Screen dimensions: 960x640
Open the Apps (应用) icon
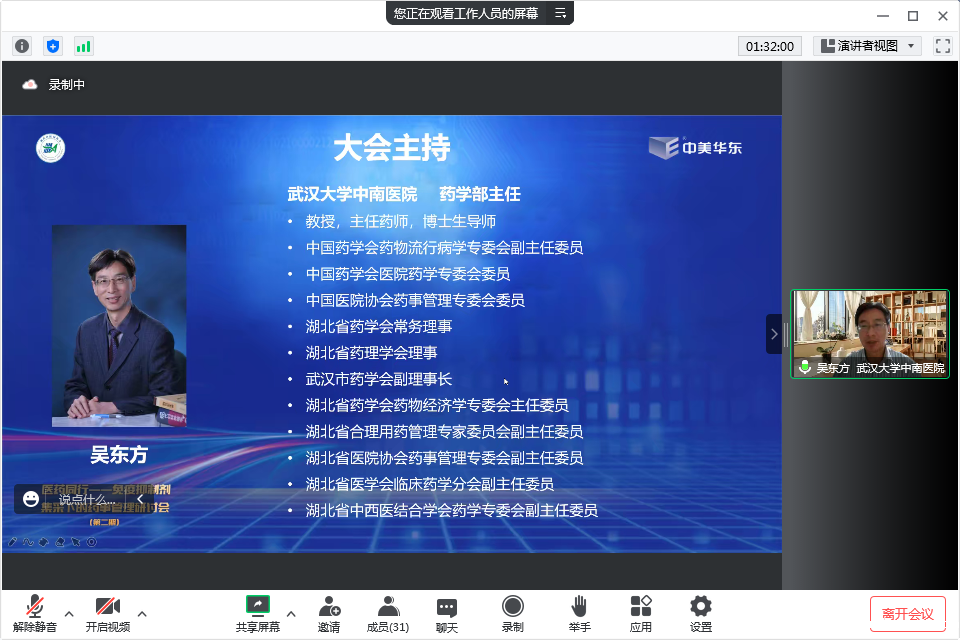tap(641, 612)
